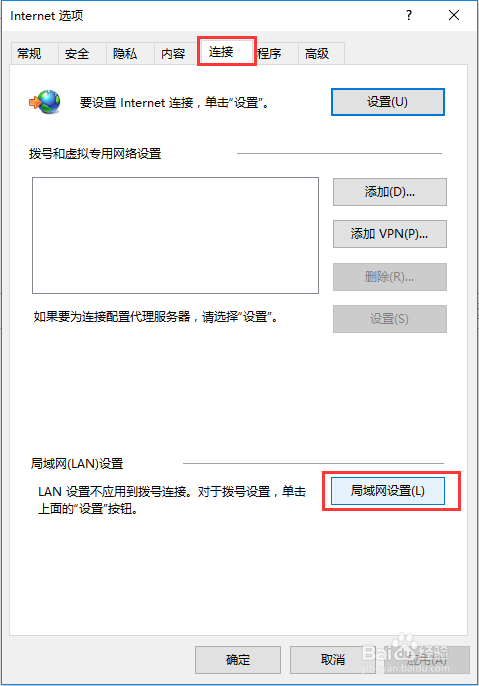479x686 pixels.
Task: Confirm with the 确定 button
Action: pos(238,660)
